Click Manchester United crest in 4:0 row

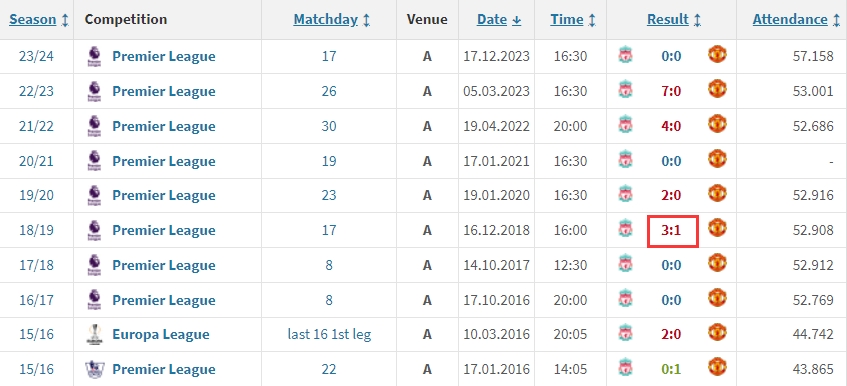click(x=717, y=125)
